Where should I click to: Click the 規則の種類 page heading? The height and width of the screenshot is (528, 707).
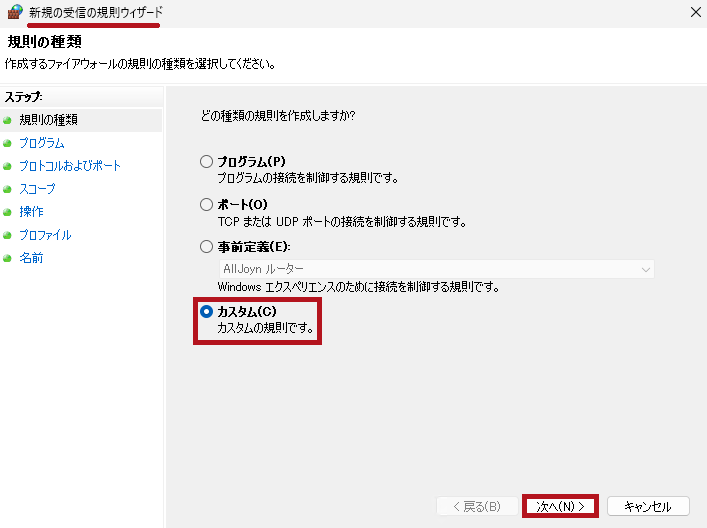click(45, 42)
